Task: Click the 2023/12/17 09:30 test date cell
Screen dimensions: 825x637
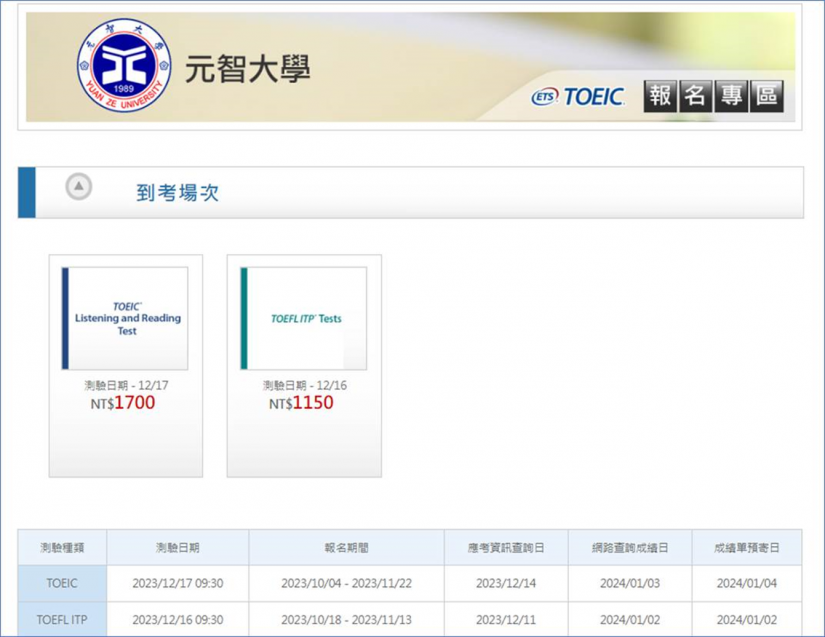Action: tap(178, 583)
